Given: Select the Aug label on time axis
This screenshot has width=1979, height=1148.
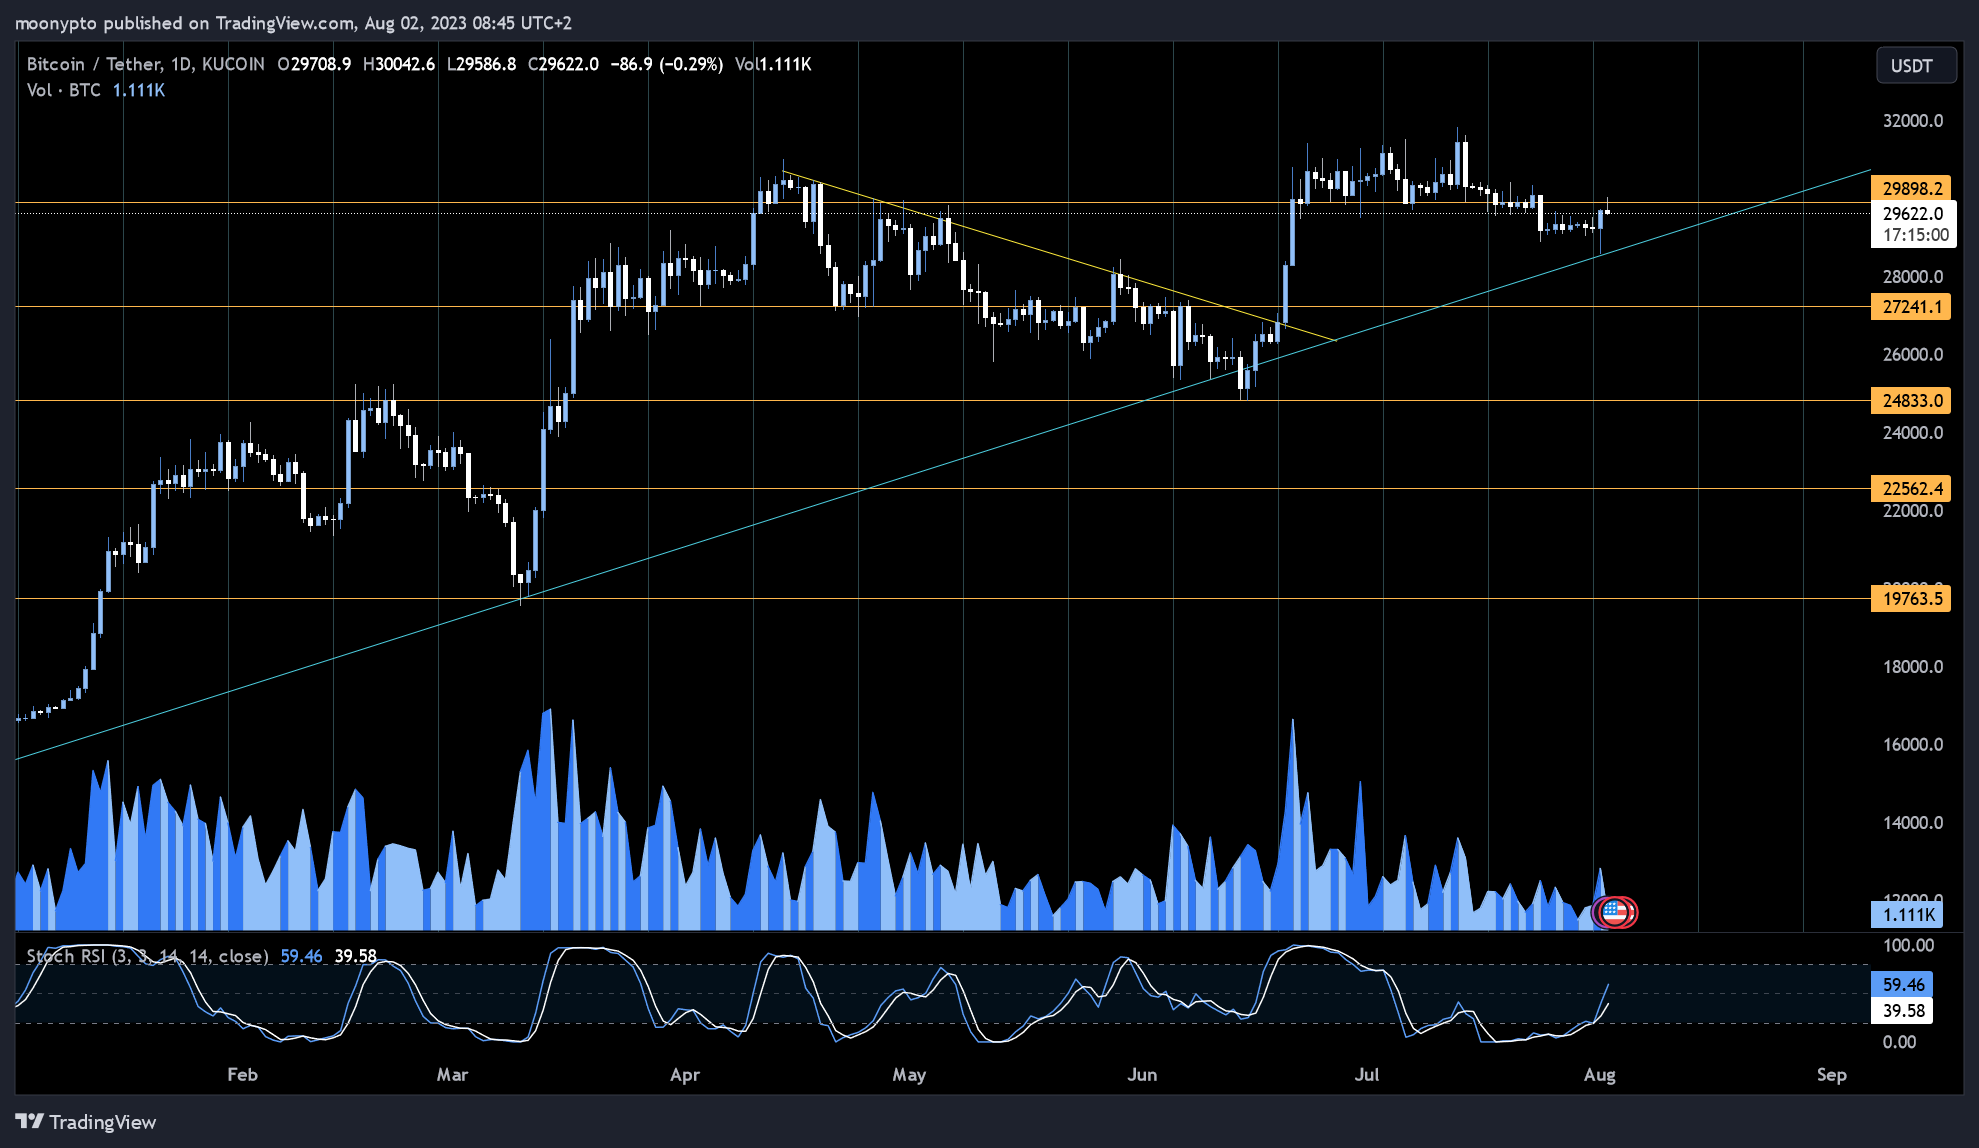Looking at the screenshot, I should click(x=1600, y=1075).
